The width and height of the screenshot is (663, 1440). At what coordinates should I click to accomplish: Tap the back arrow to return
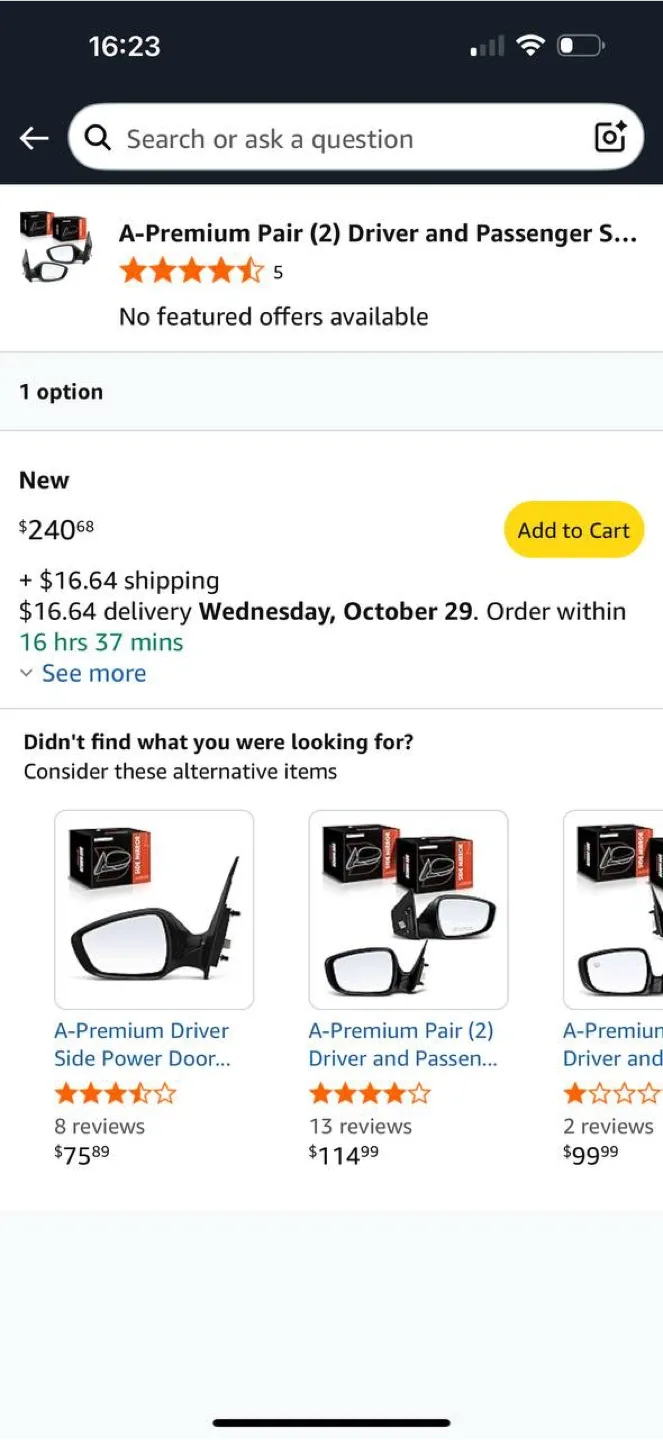click(x=33, y=138)
